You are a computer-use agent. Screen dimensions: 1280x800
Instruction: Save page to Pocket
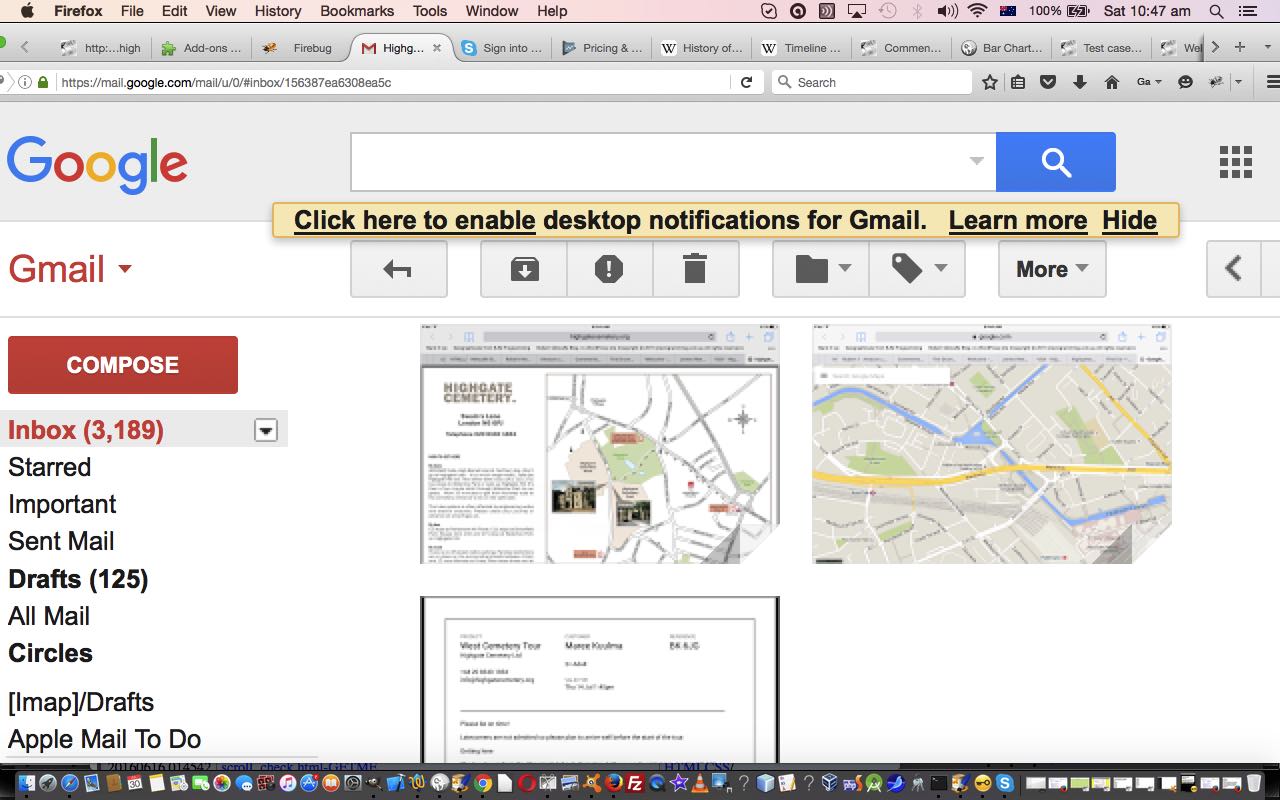click(1048, 82)
